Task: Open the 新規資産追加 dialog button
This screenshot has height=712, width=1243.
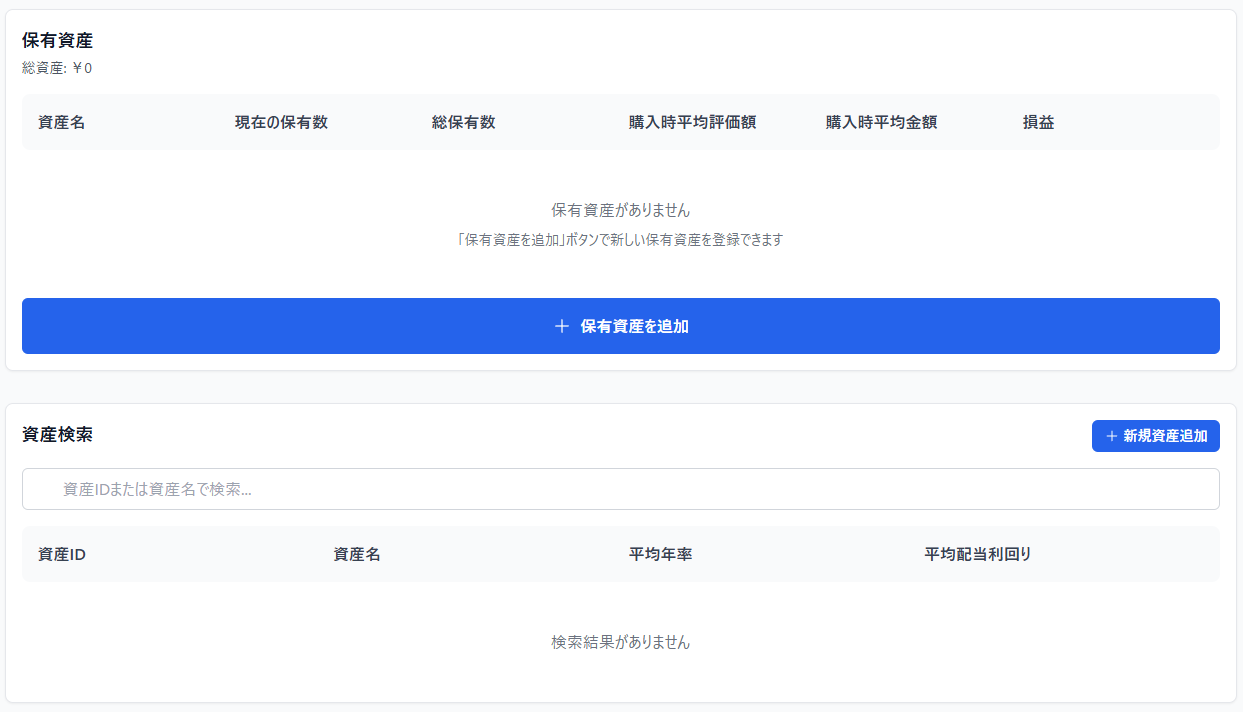Action: 1156,436
